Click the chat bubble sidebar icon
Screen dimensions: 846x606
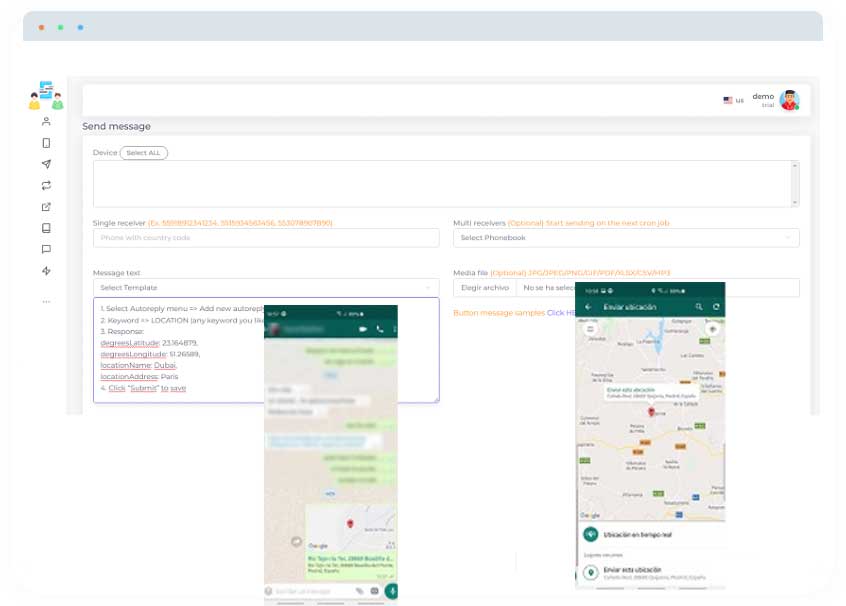coord(46,249)
